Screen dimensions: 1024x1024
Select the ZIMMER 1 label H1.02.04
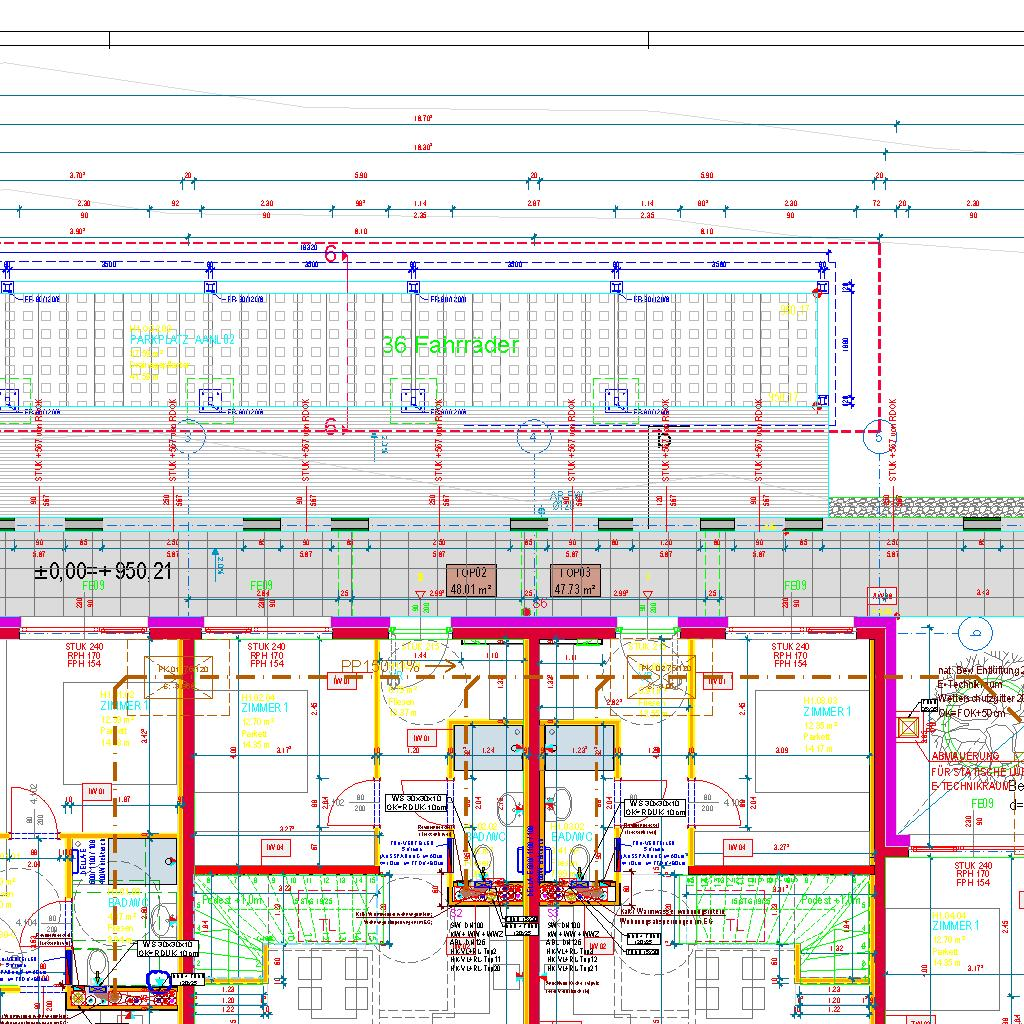264,707
